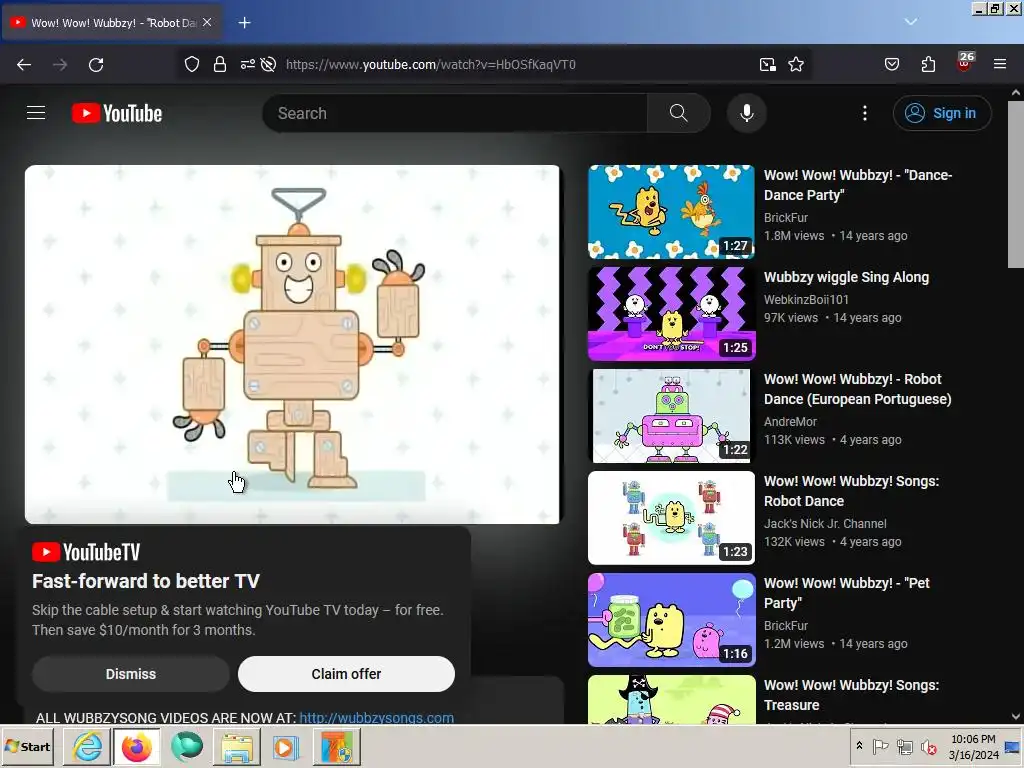
Task: Click Robot Dance (European Portuguese) title
Action: 857,389
